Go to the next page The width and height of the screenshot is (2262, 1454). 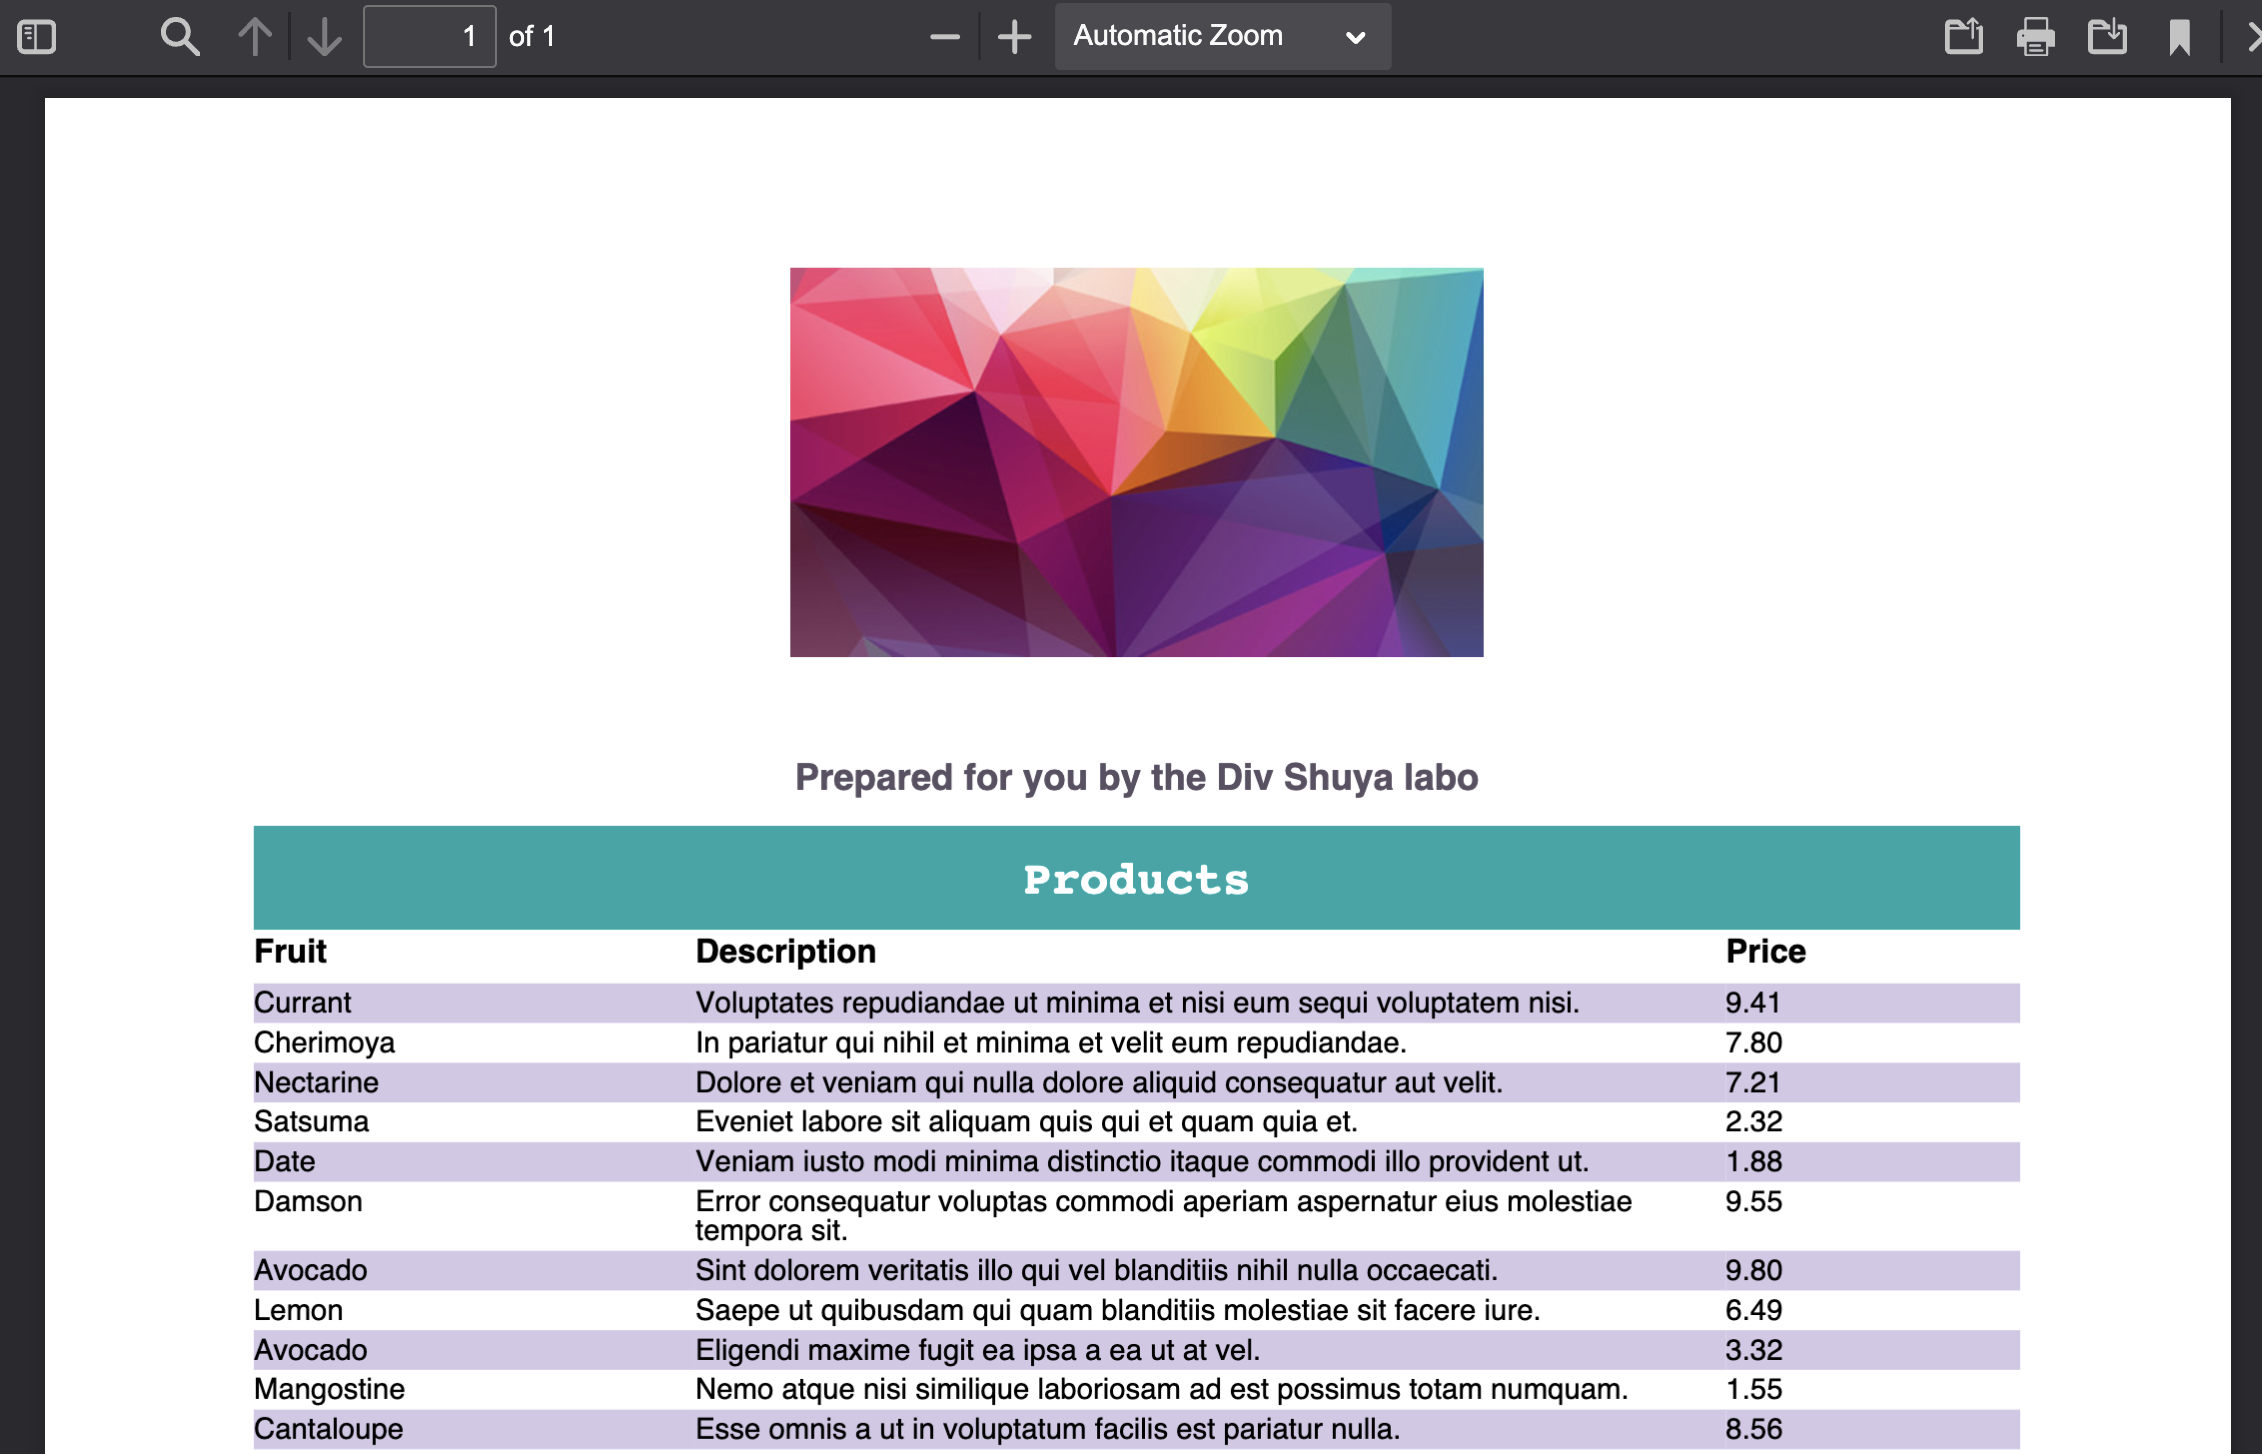pyautogui.click(x=323, y=36)
